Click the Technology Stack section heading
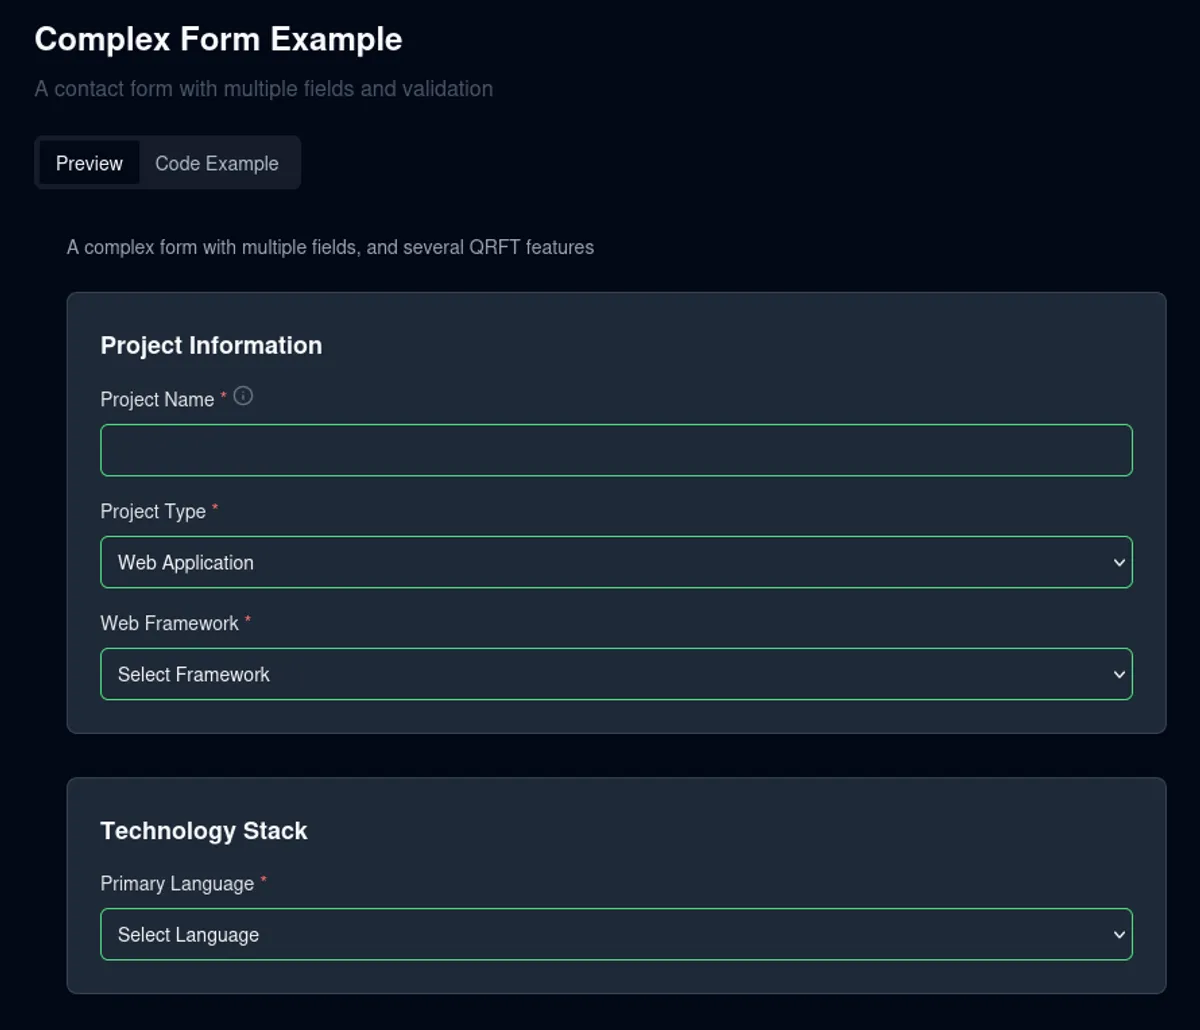Viewport: 1200px width, 1030px height. click(x=203, y=830)
